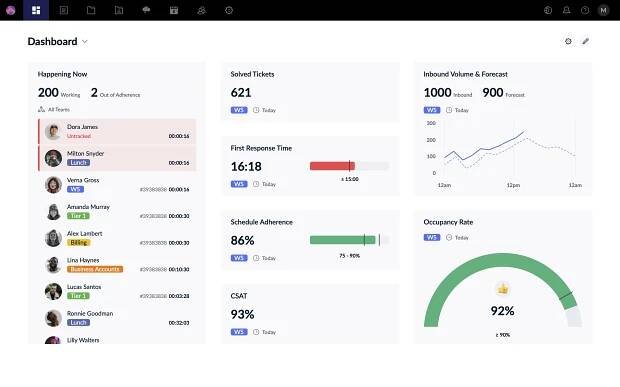Click the 900 Forecast value
620x387 pixels.
[x=503, y=93]
